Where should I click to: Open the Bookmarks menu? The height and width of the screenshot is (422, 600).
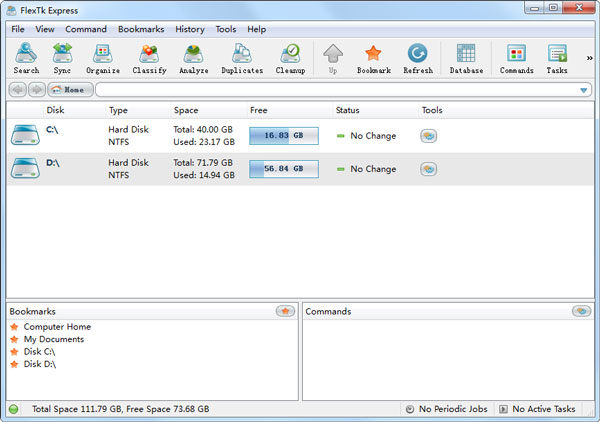click(x=141, y=29)
